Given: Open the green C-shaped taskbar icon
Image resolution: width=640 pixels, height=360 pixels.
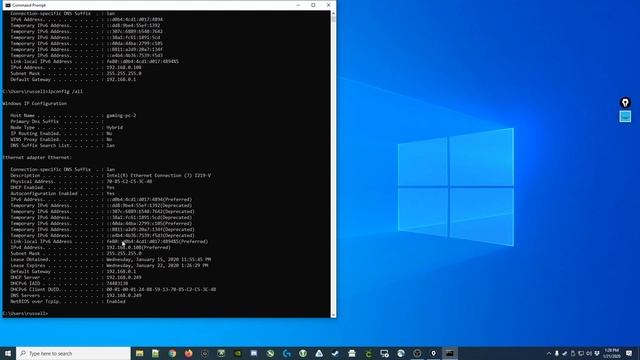Looking at the screenshot, I should (x=368, y=353).
